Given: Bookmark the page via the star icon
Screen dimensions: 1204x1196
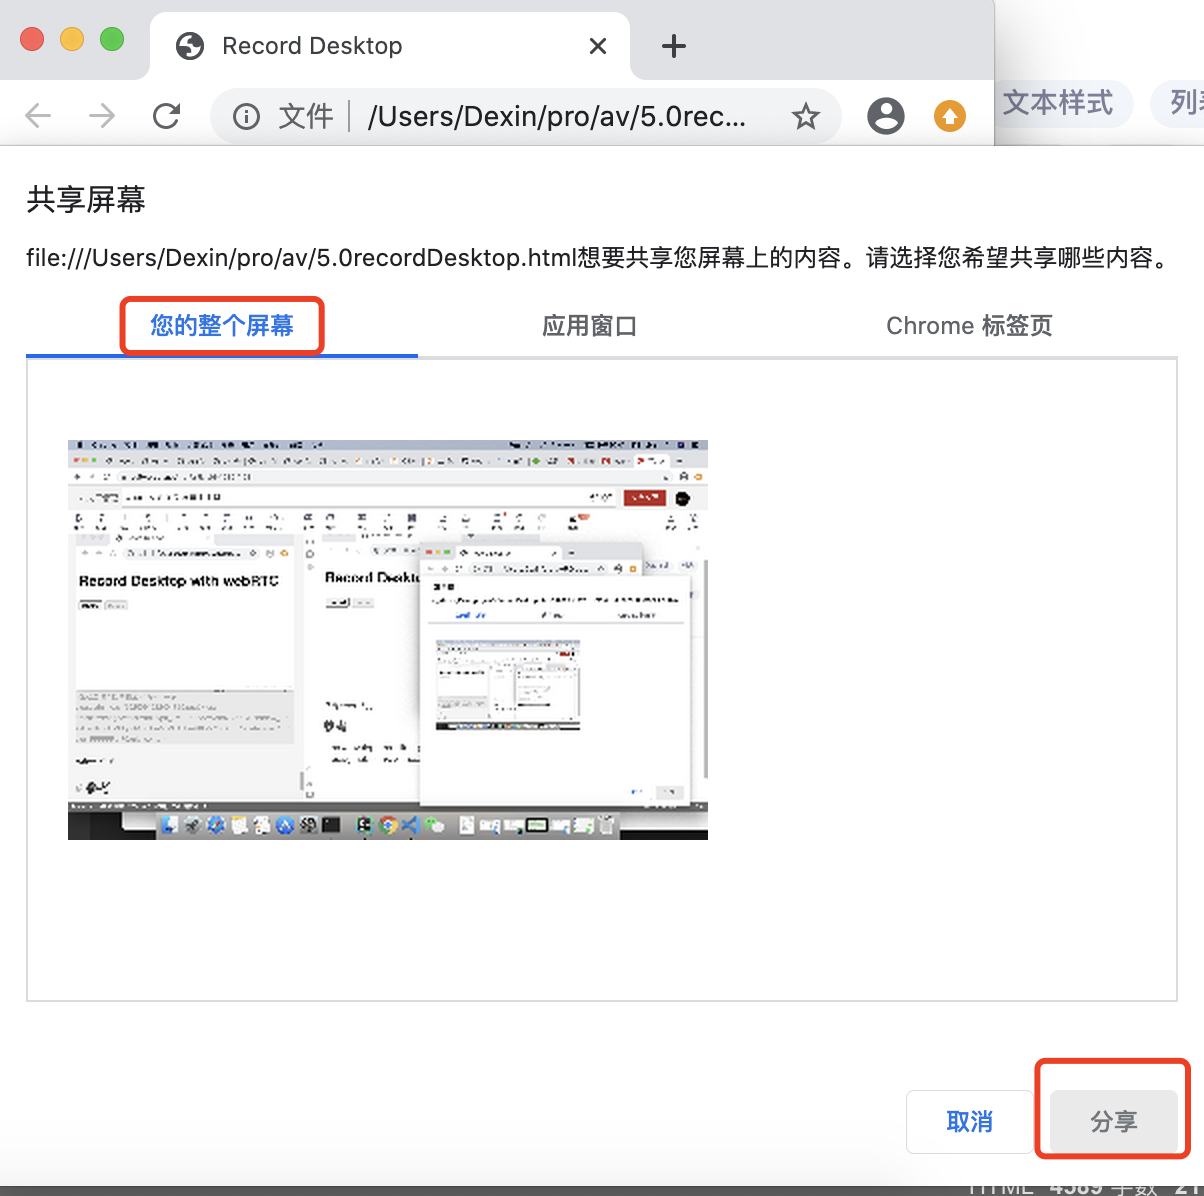Looking at the screenshot, I should coord(806,116).
